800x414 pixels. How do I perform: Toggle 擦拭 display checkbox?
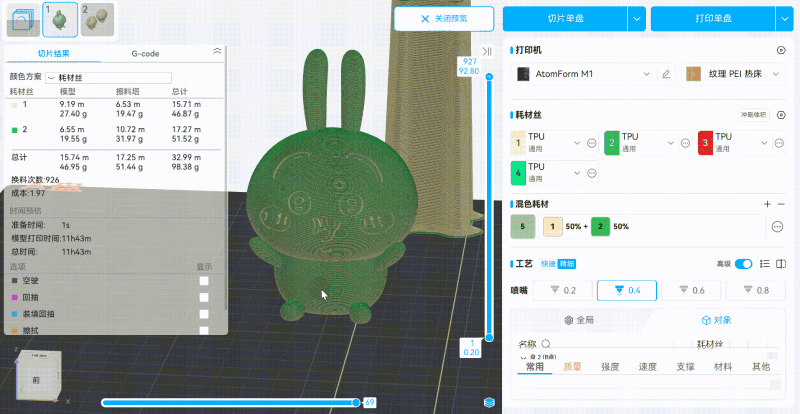coord(204,330)
